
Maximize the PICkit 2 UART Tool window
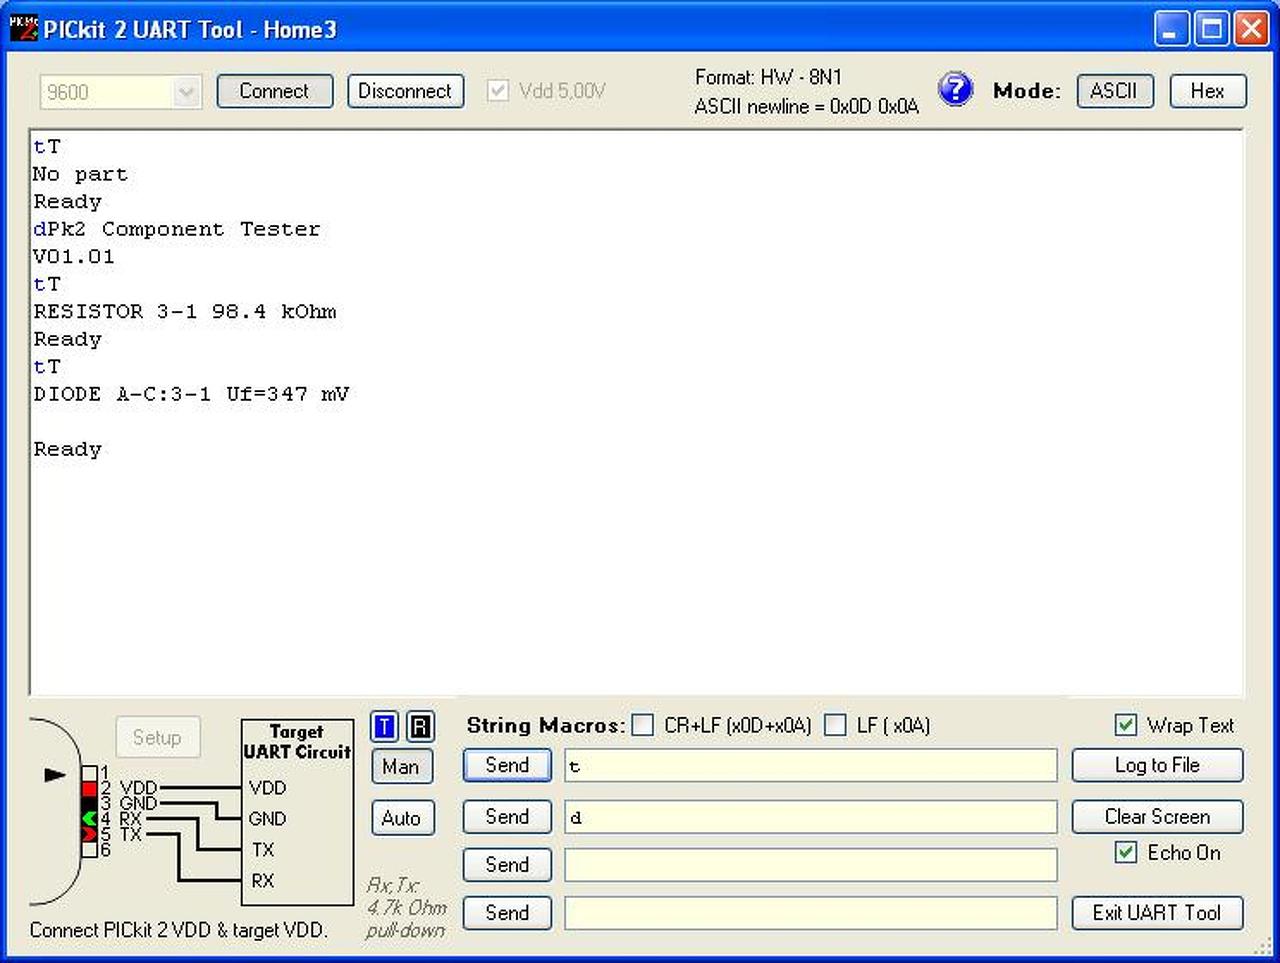click(x=1211, y=29)
